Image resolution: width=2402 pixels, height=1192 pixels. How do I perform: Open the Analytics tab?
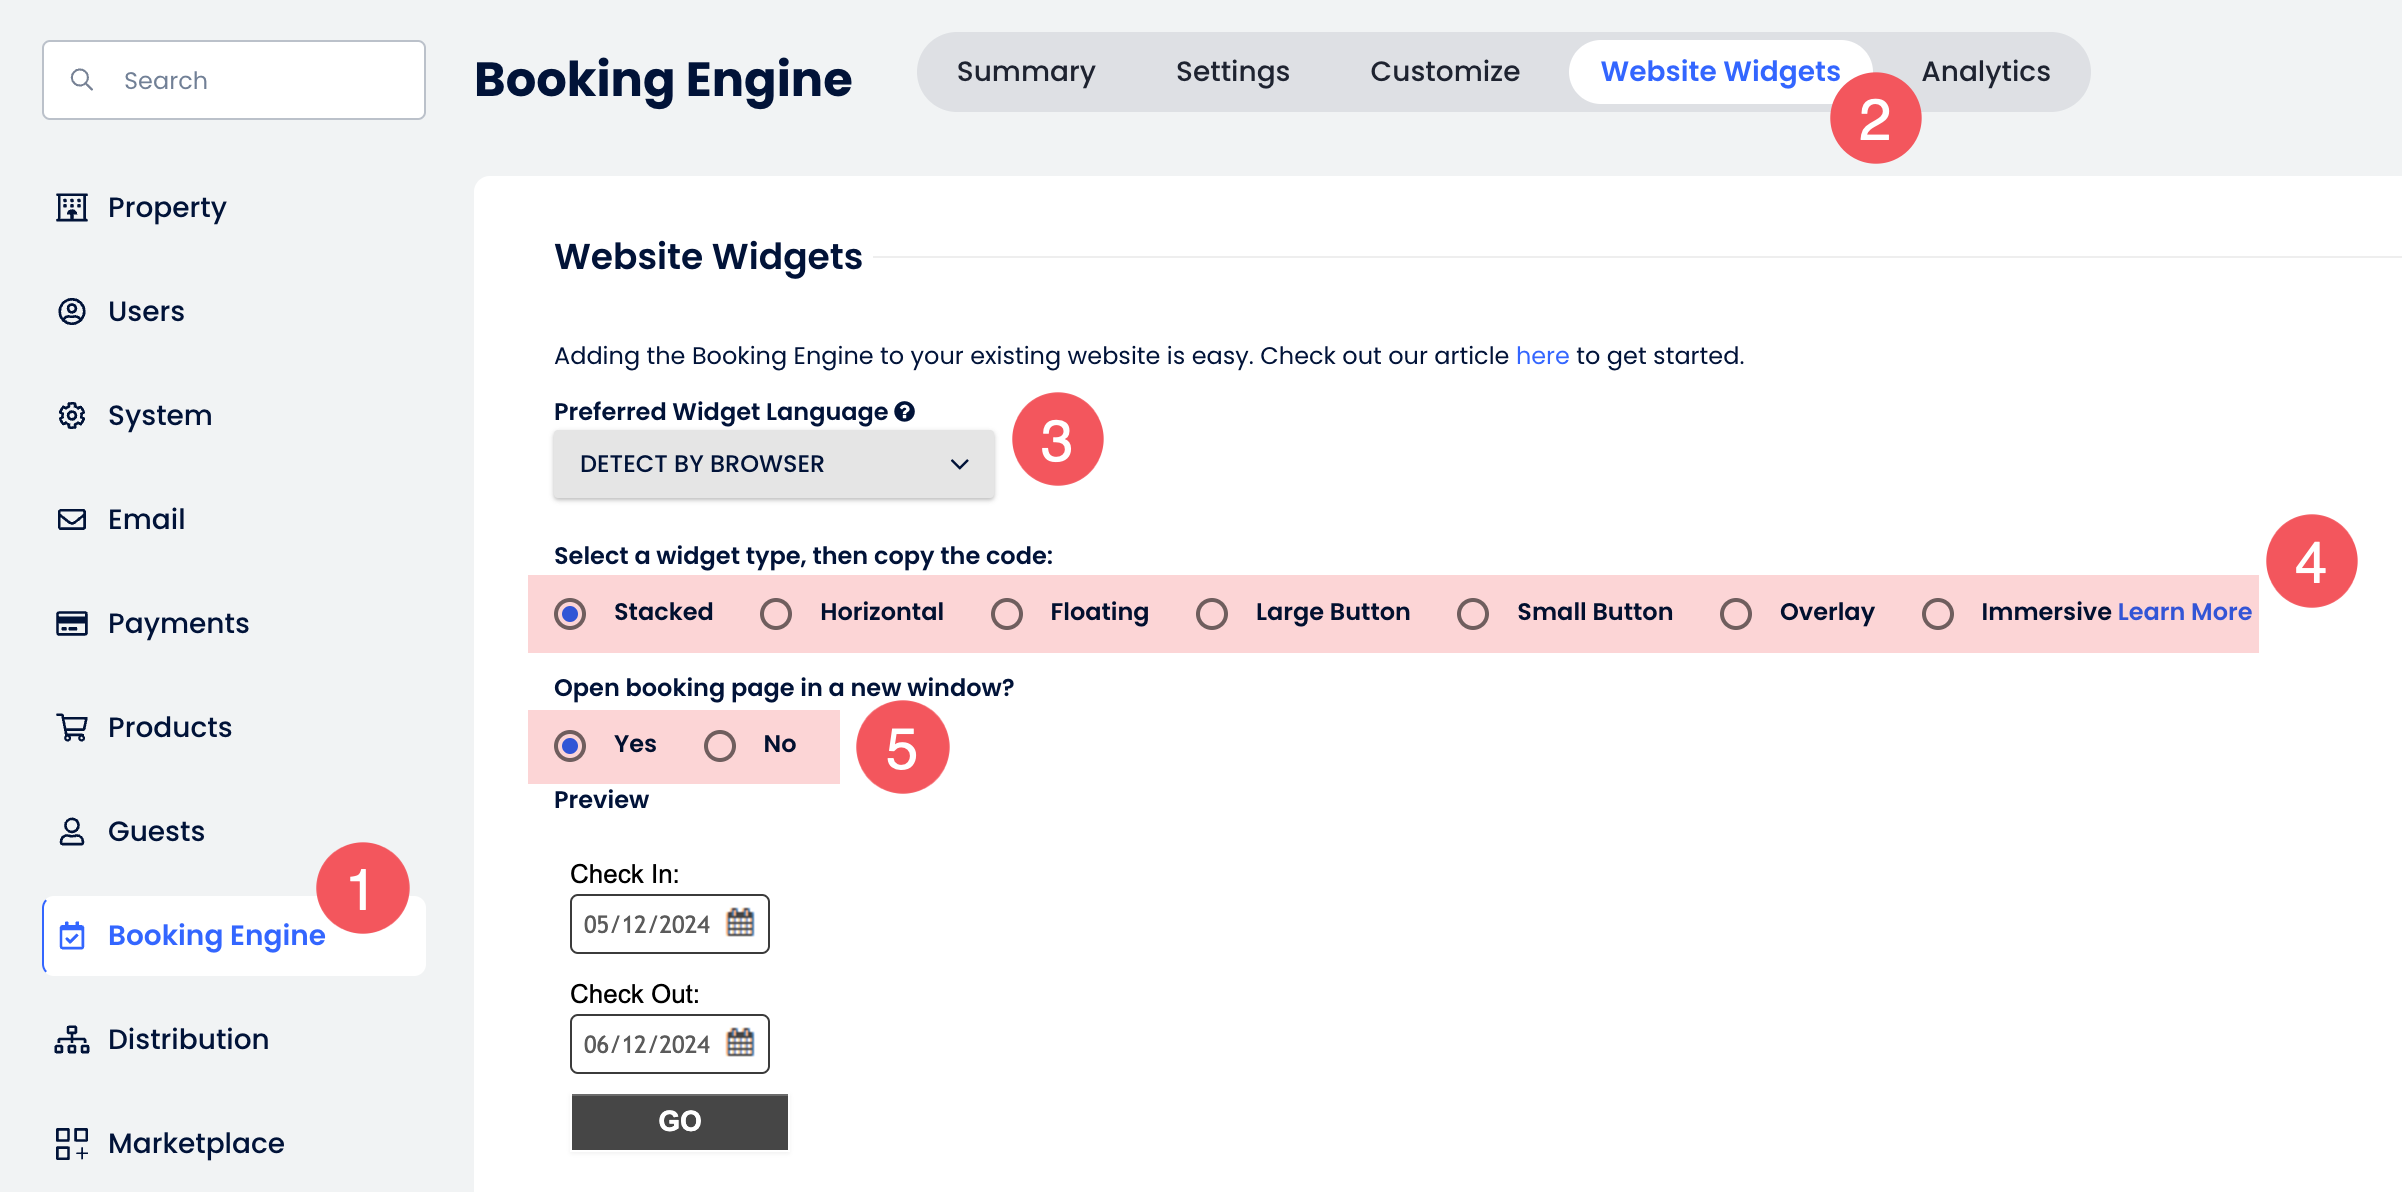[1985, 72]
